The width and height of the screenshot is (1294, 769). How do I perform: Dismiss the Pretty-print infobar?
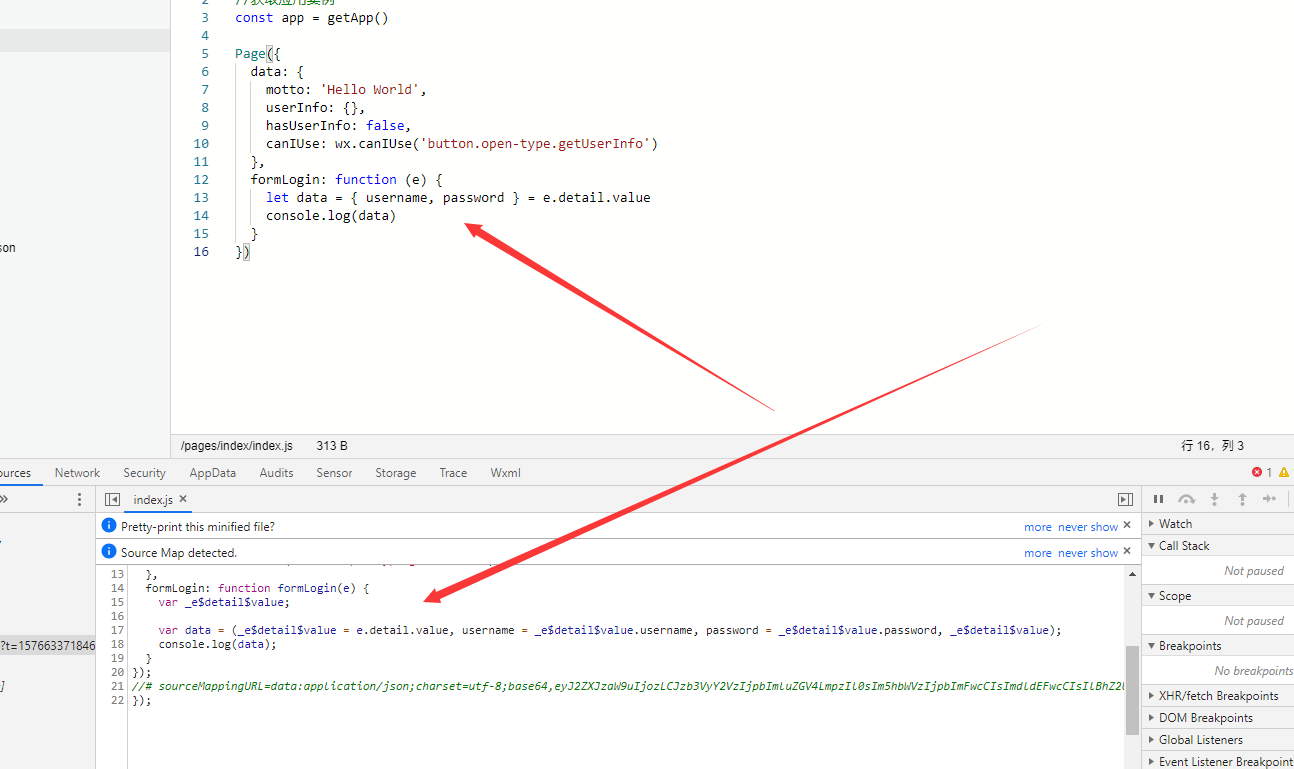click(x=1127, y=525)
